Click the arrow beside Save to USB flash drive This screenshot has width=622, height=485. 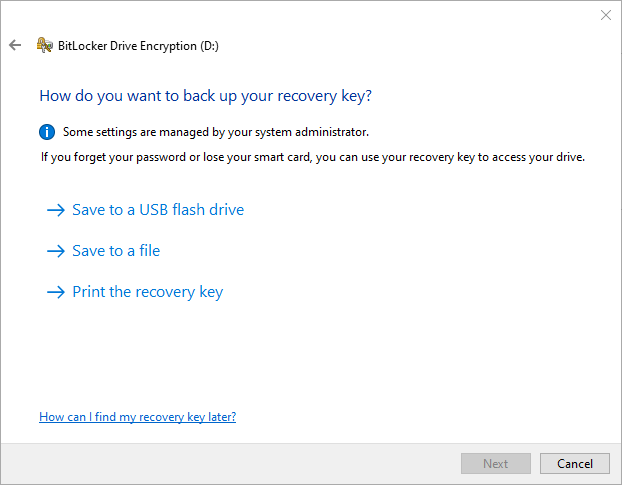55,210
